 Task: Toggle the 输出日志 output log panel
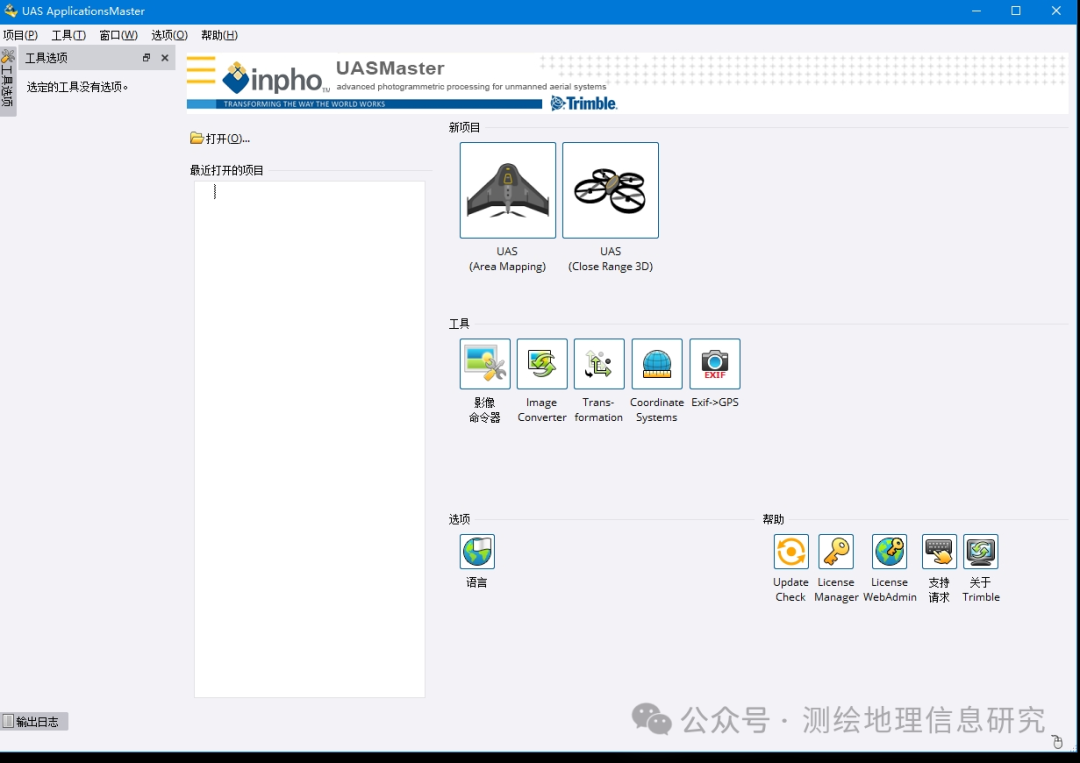pos(34,721)
